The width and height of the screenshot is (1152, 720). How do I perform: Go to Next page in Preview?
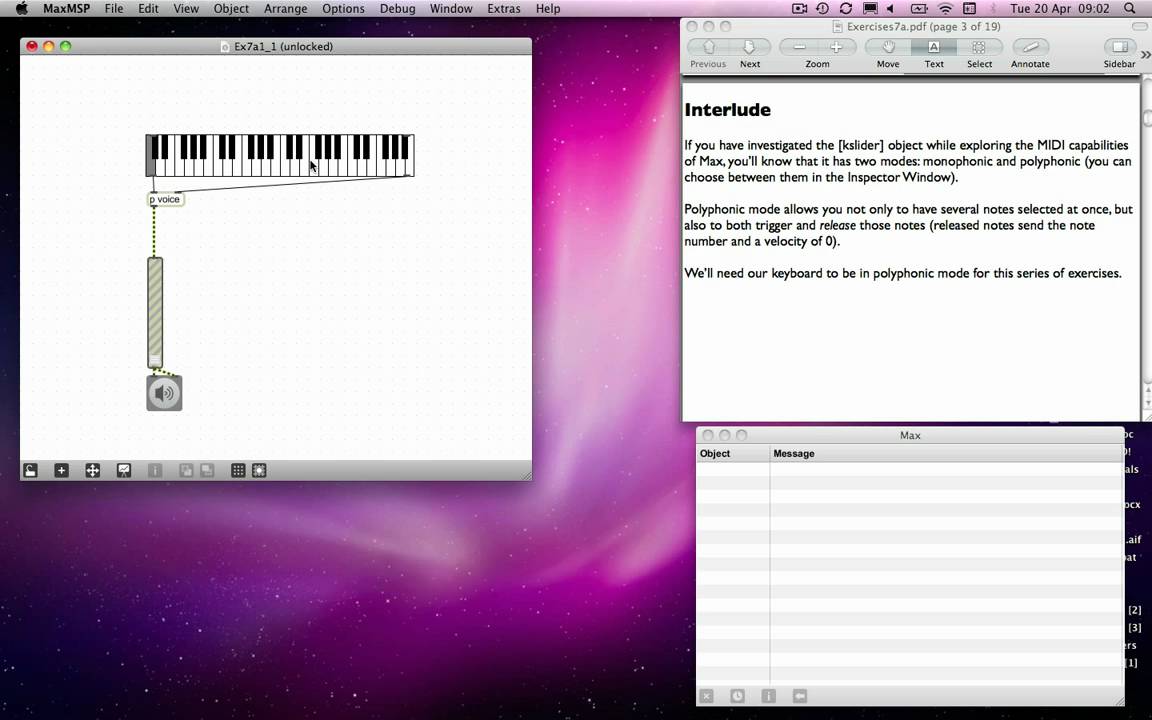pos(749,47)
